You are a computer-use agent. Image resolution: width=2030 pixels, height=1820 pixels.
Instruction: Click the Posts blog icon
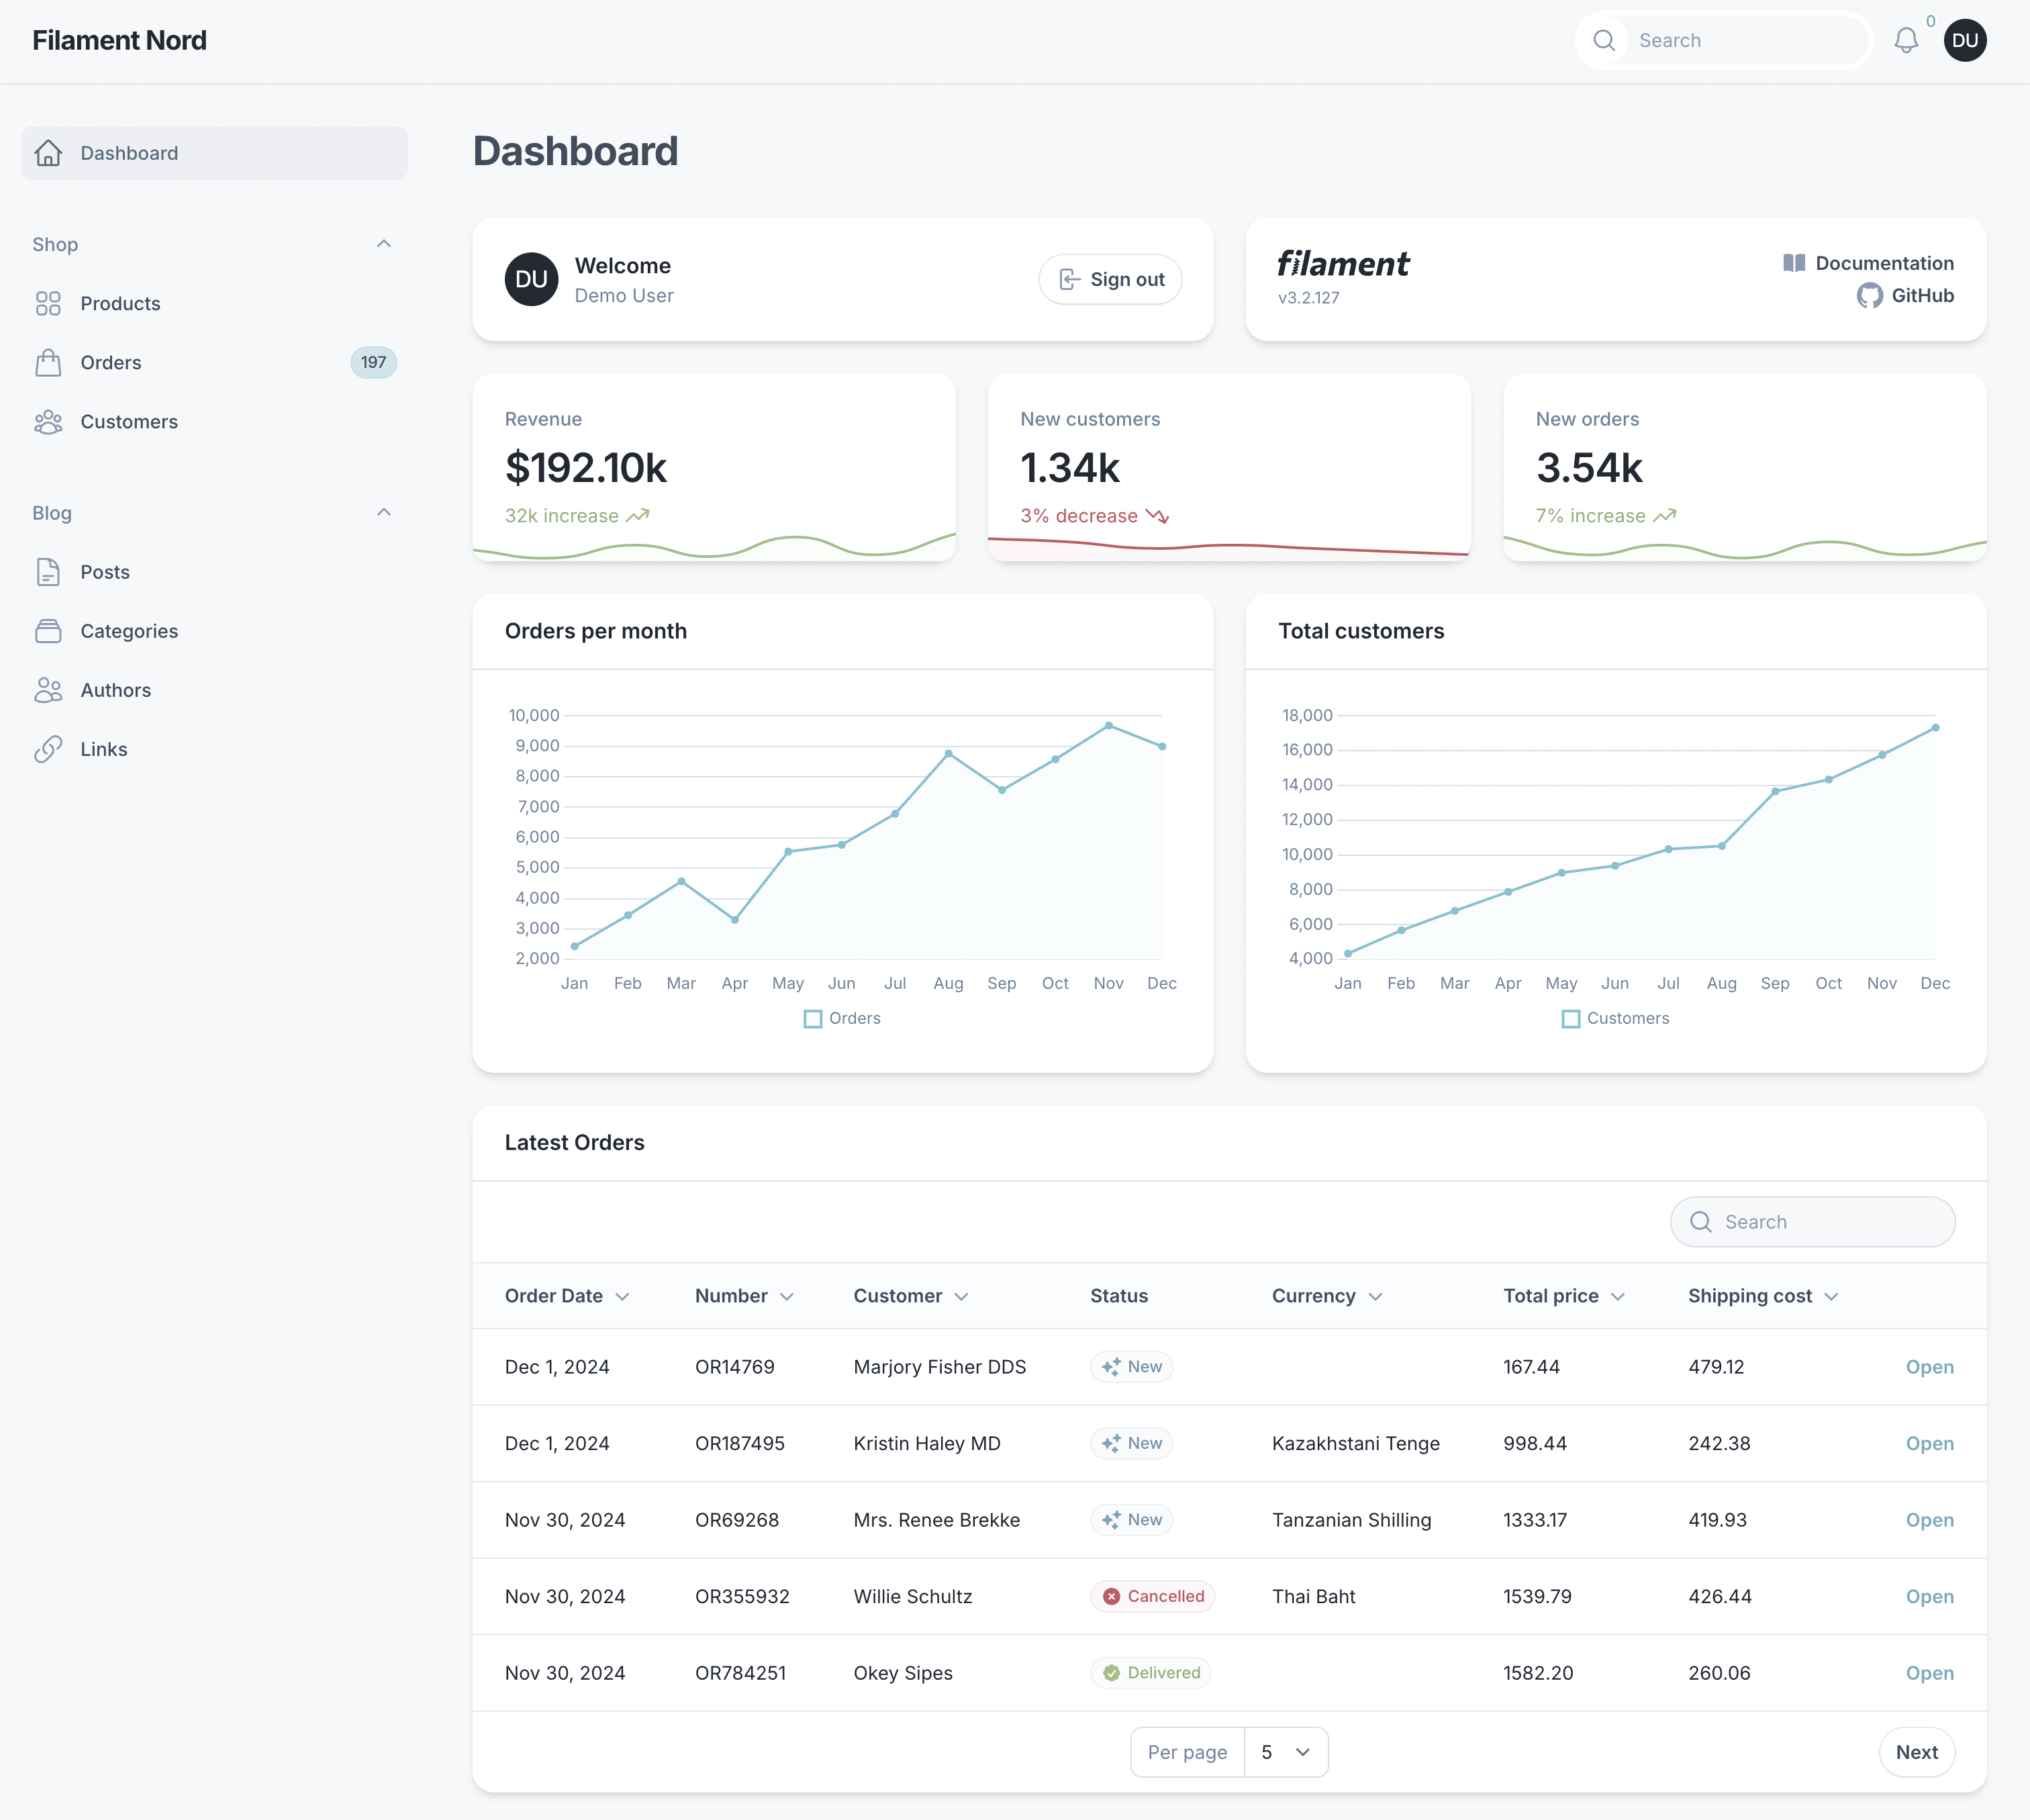coord(48,571)
